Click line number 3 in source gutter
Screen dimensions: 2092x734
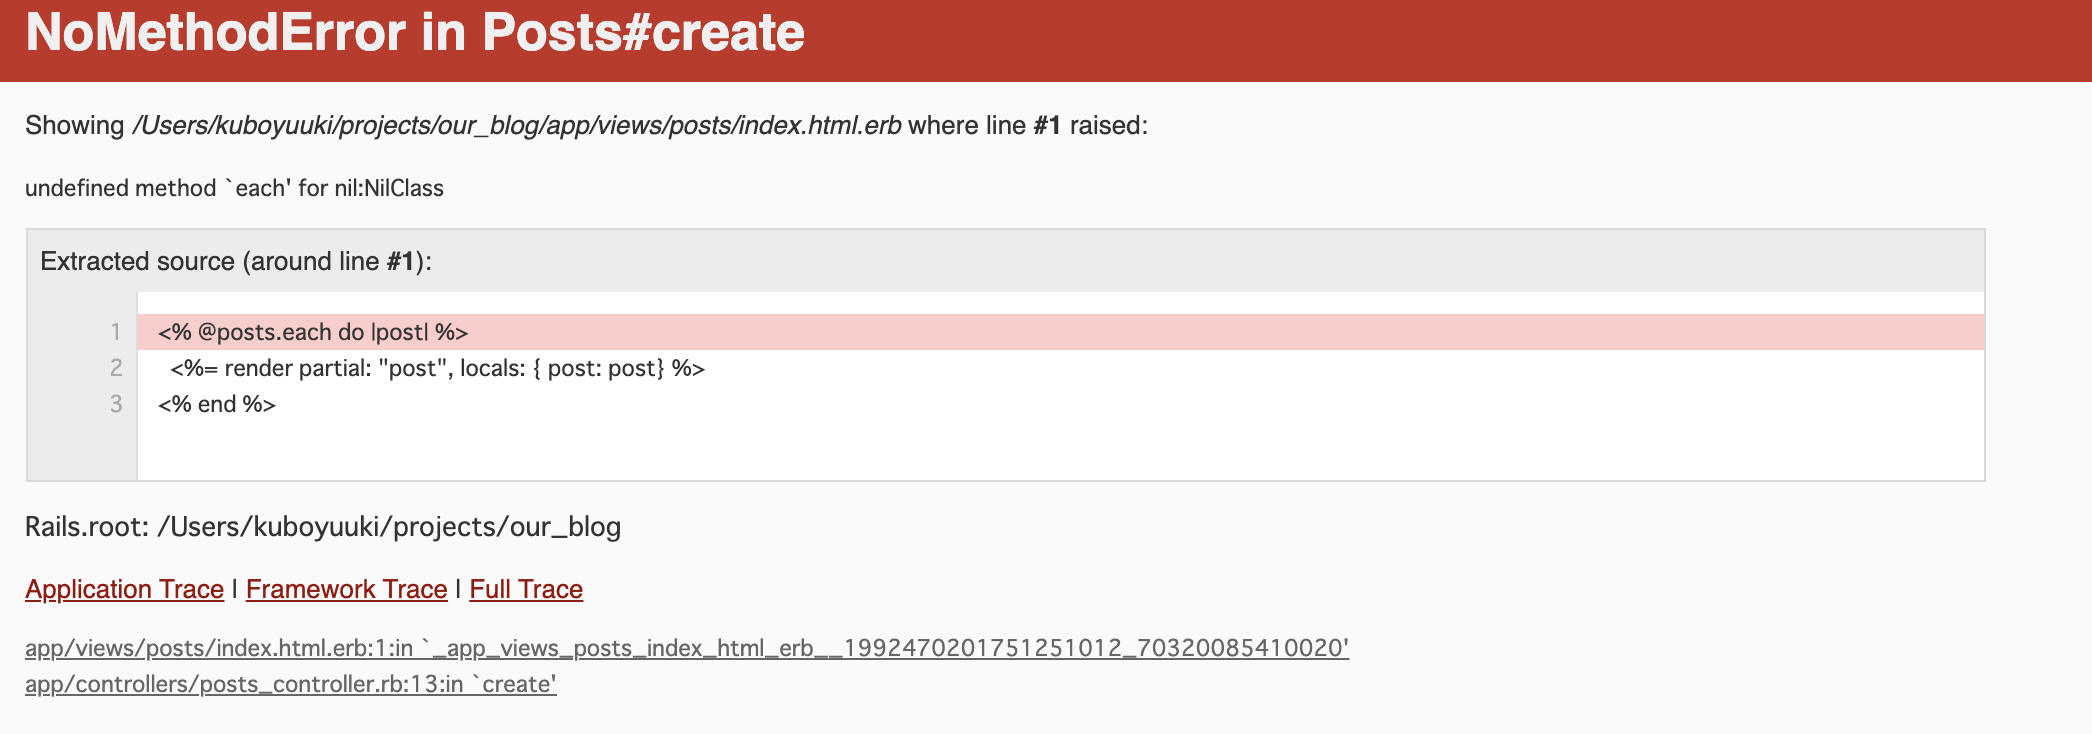[117, 404]
